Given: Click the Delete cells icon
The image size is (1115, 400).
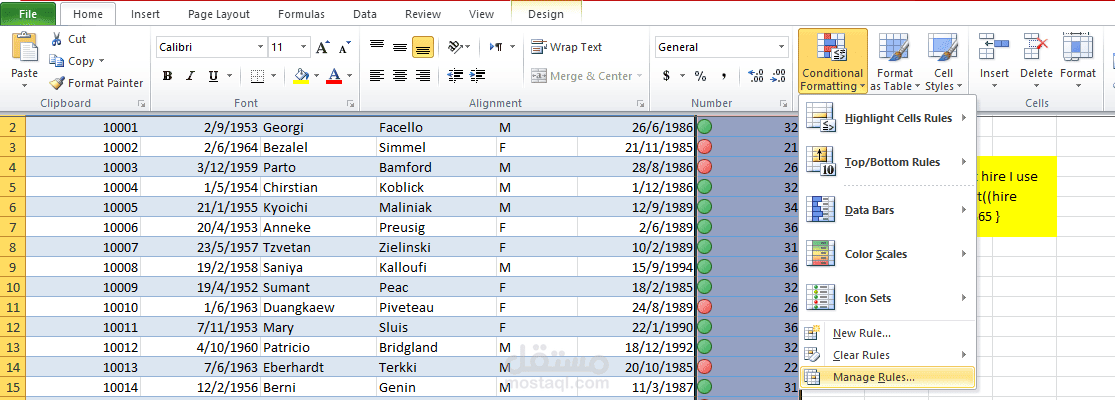Looking at the screenshot, I should pyautogui.click(x=1036, y=48).
